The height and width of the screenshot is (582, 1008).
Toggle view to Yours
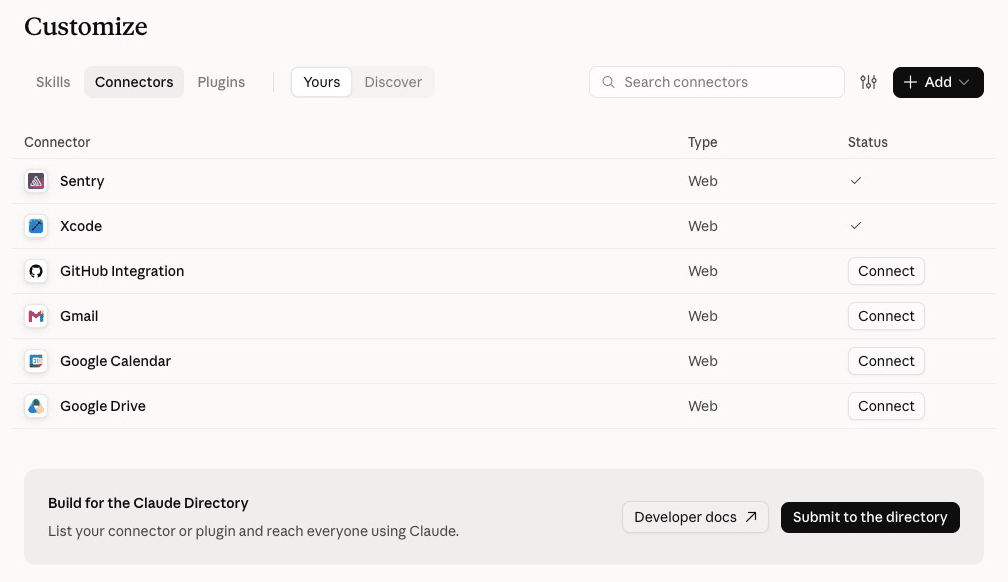(321, 82)
